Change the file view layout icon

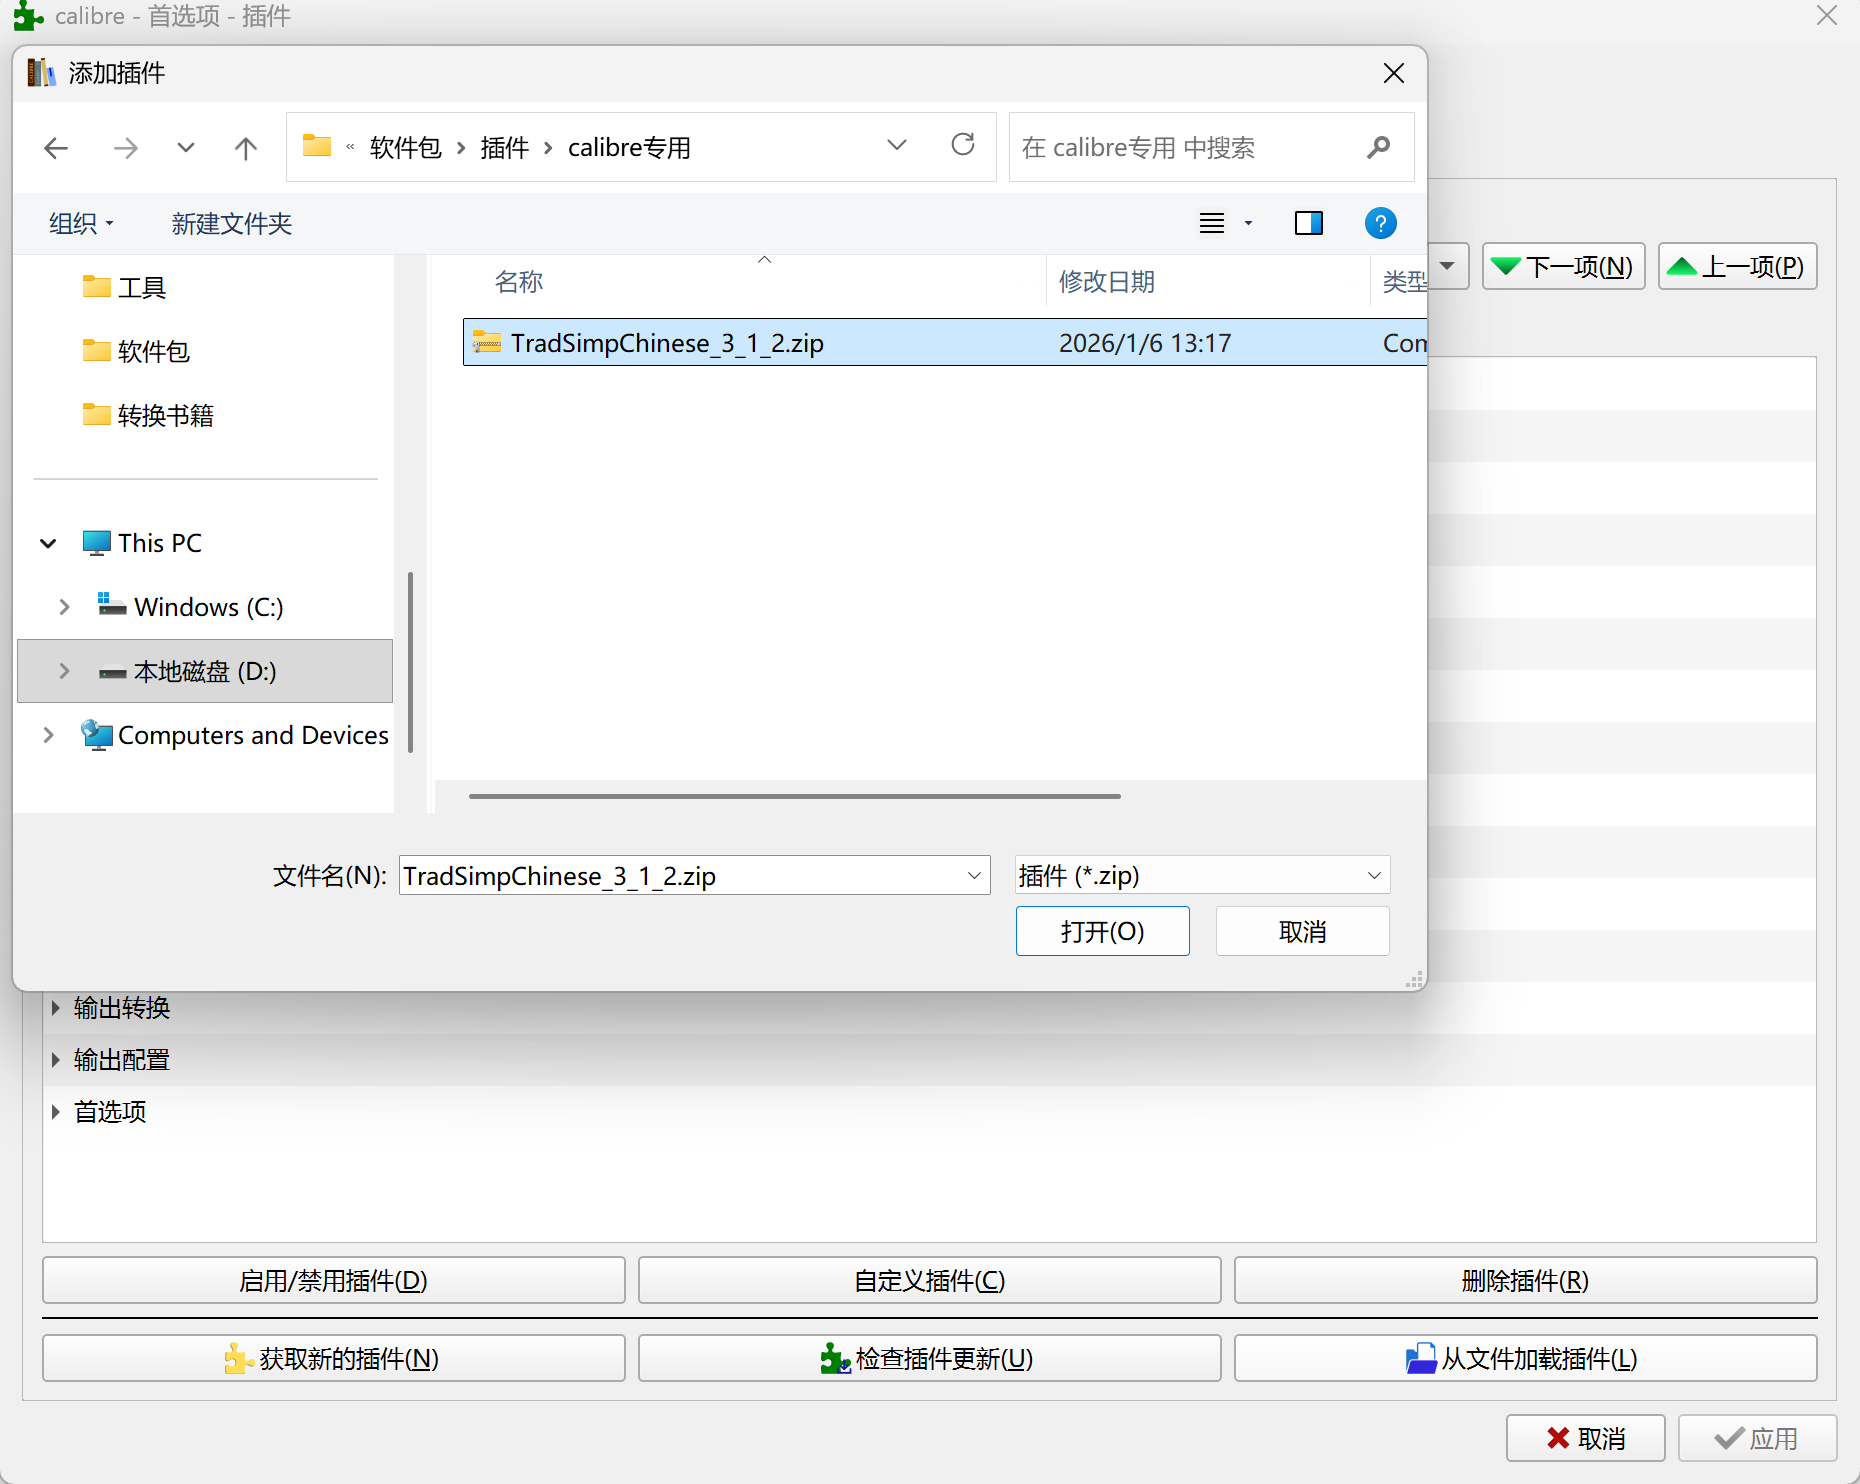1212,223
